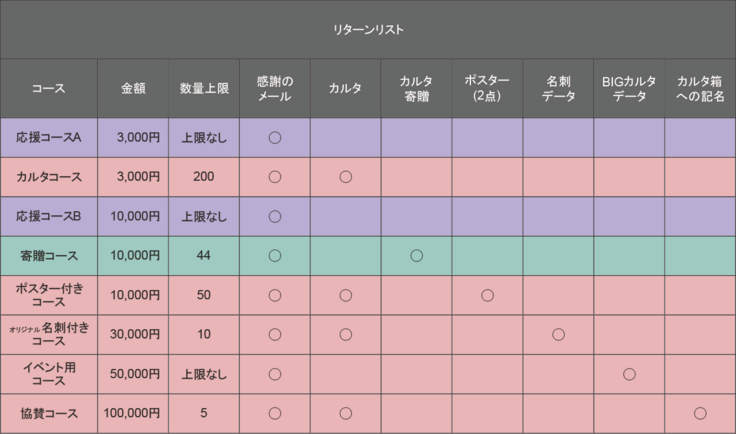Click the 感謝のメール column header
The height and width of the screenshot is (434, 736).
[x=274, y=88]
